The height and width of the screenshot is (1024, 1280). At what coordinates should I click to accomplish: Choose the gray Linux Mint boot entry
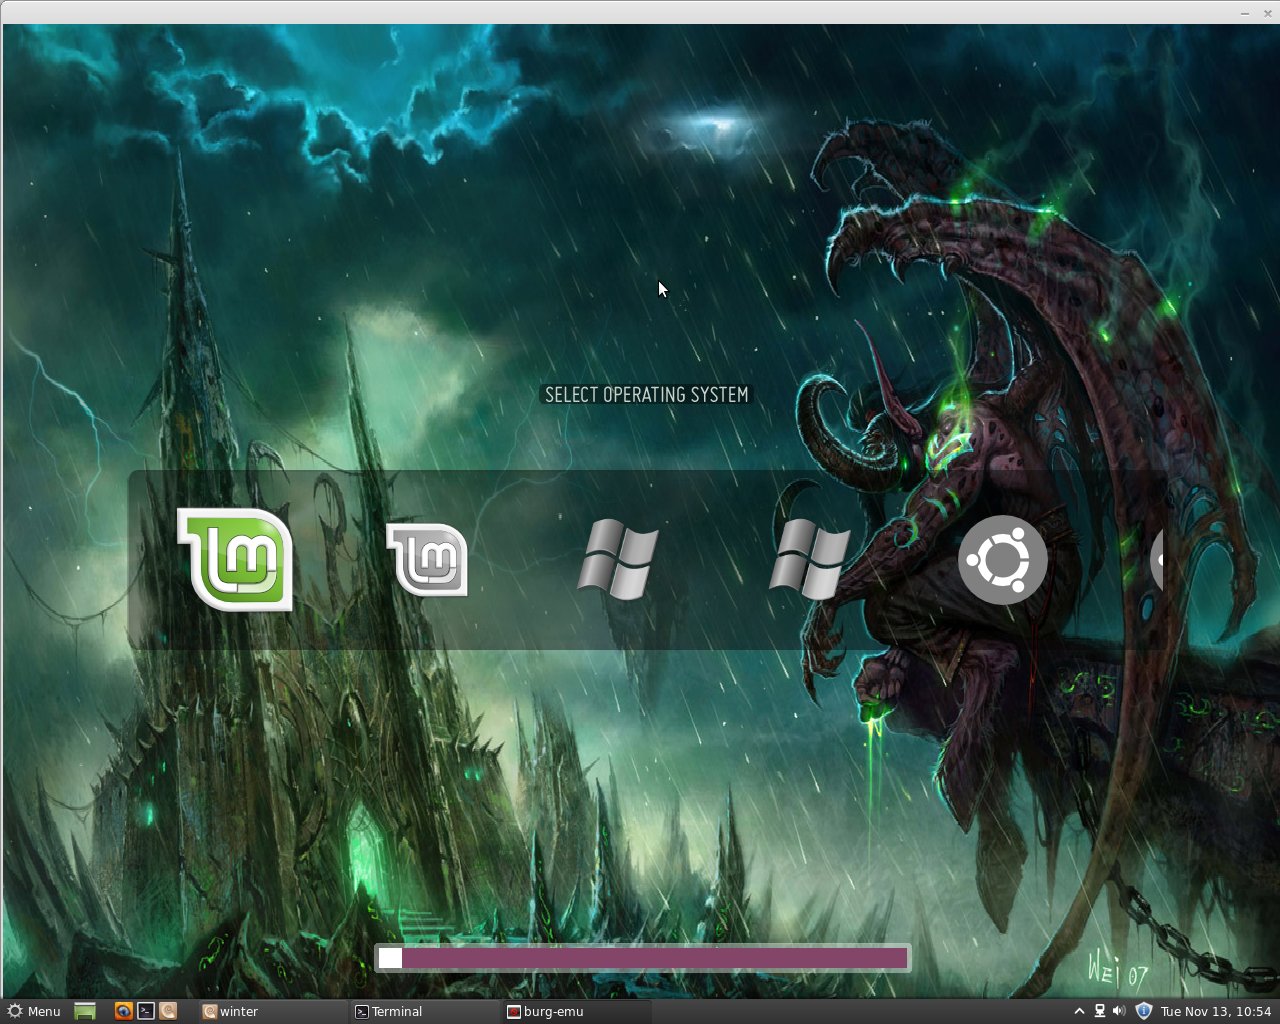[x=427, y=560]
